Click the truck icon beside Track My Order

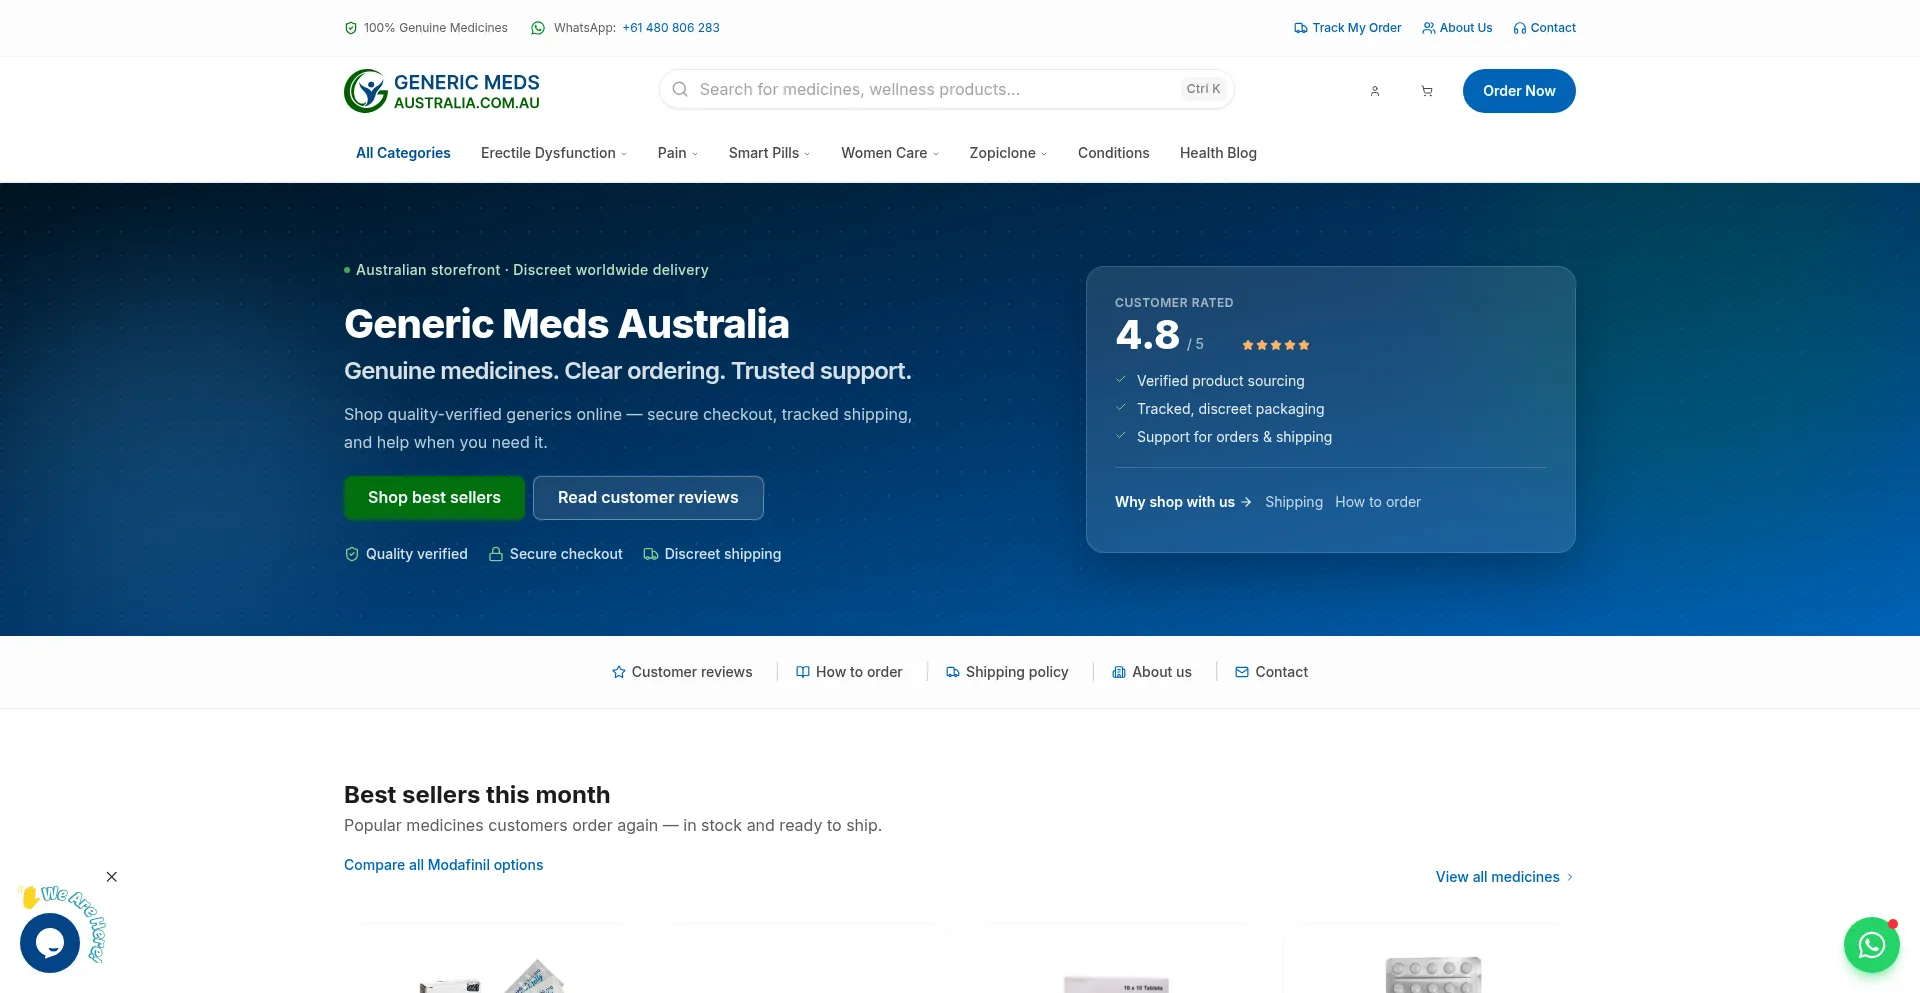click(x=1301, y=28)
